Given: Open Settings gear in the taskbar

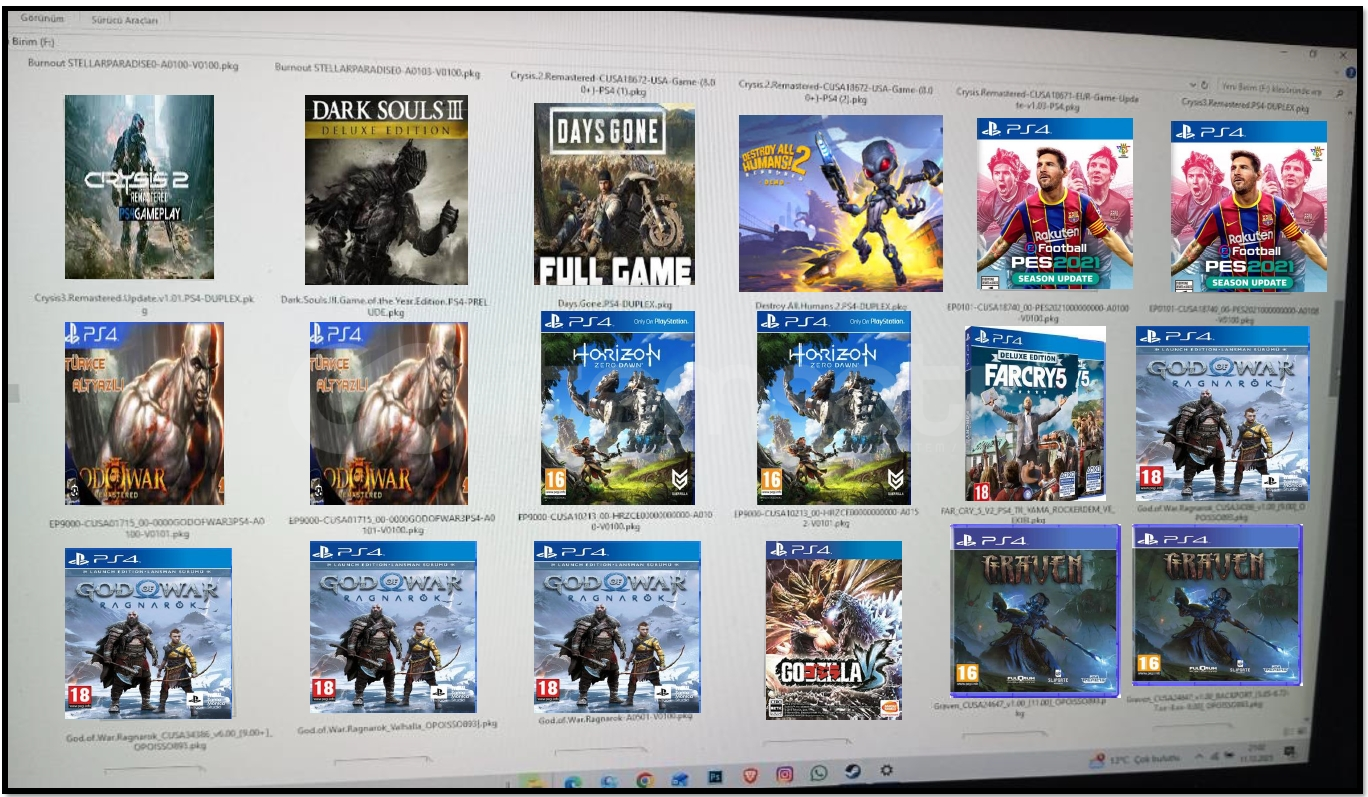Looking at the screenshot, I should coord(886,771).
